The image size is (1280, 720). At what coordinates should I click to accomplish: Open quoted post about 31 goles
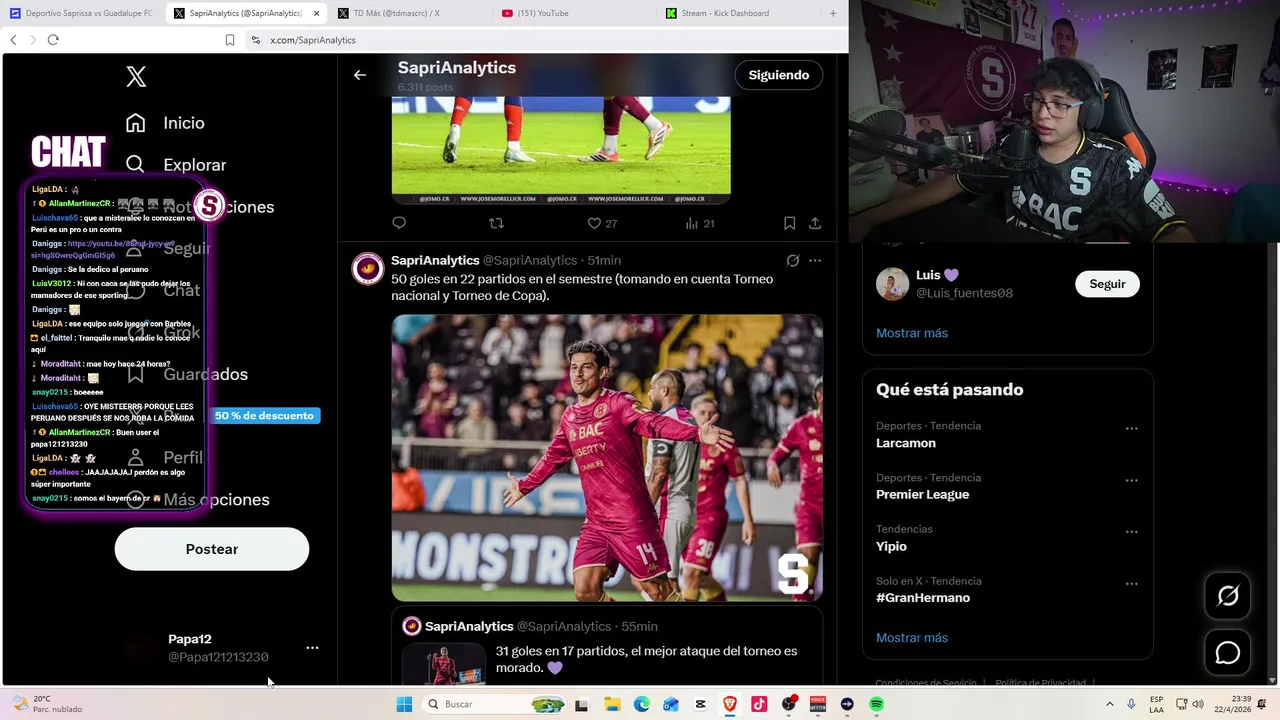click(607, 648)
